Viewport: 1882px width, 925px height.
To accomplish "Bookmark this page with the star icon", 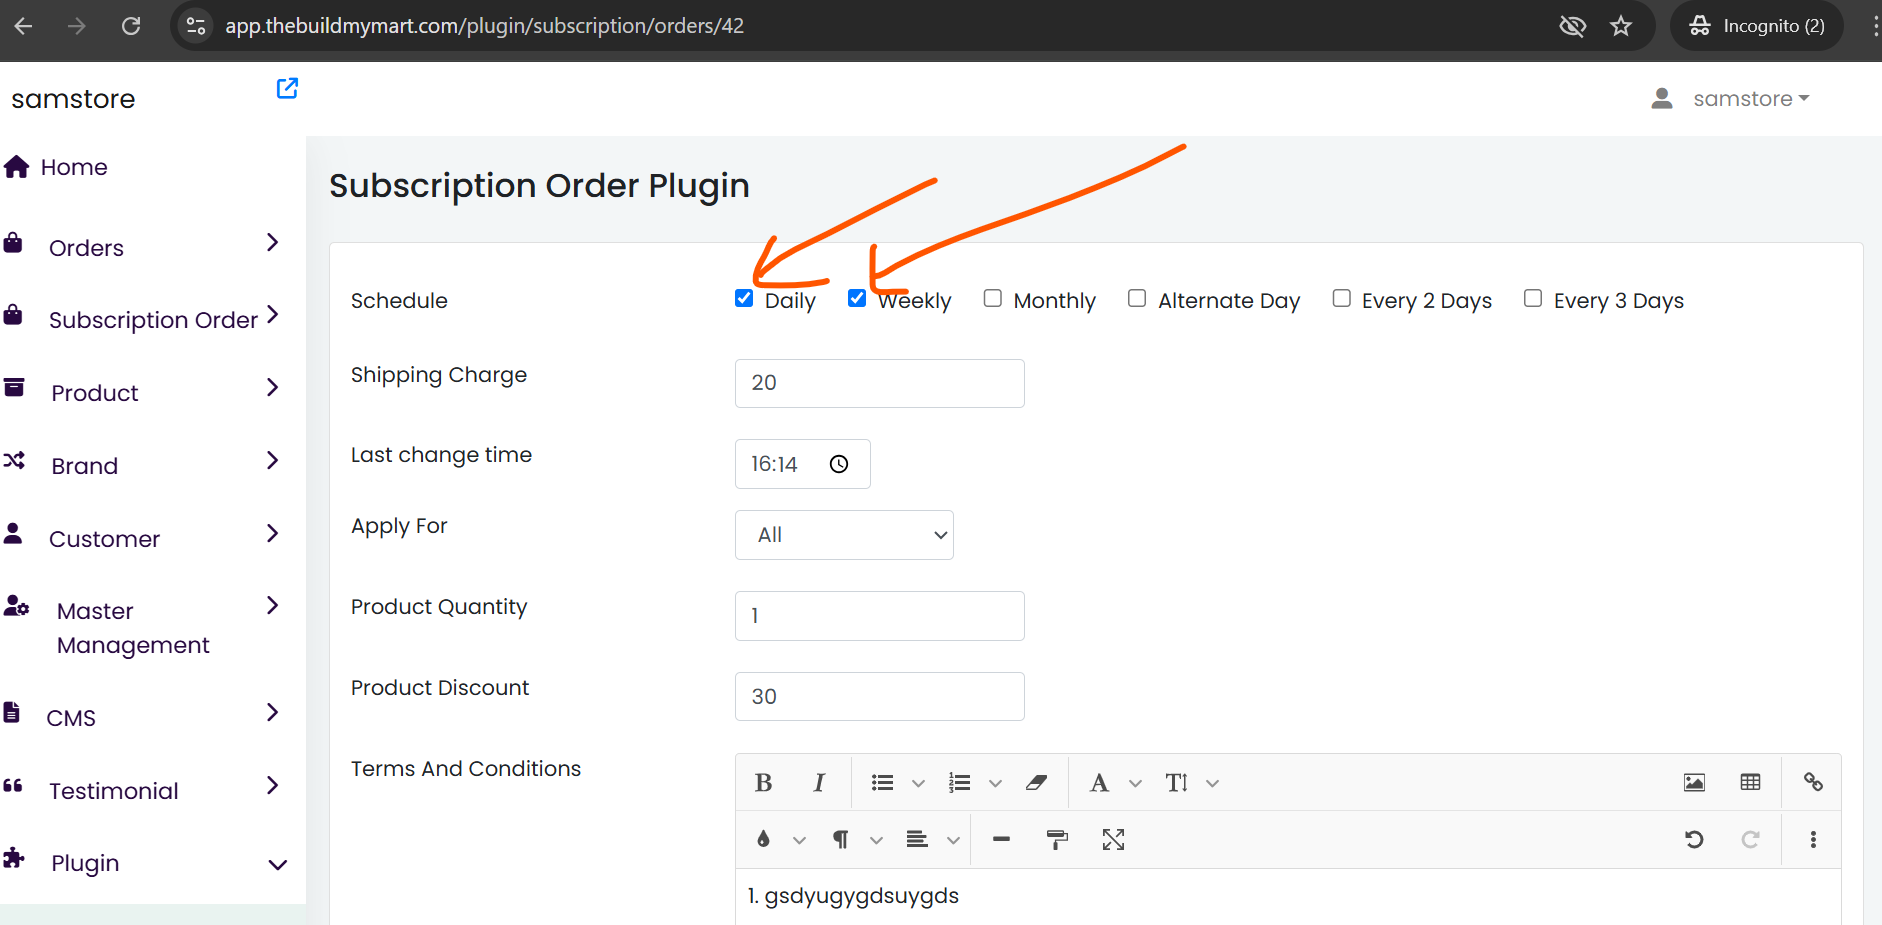I will click(1621, 26).
